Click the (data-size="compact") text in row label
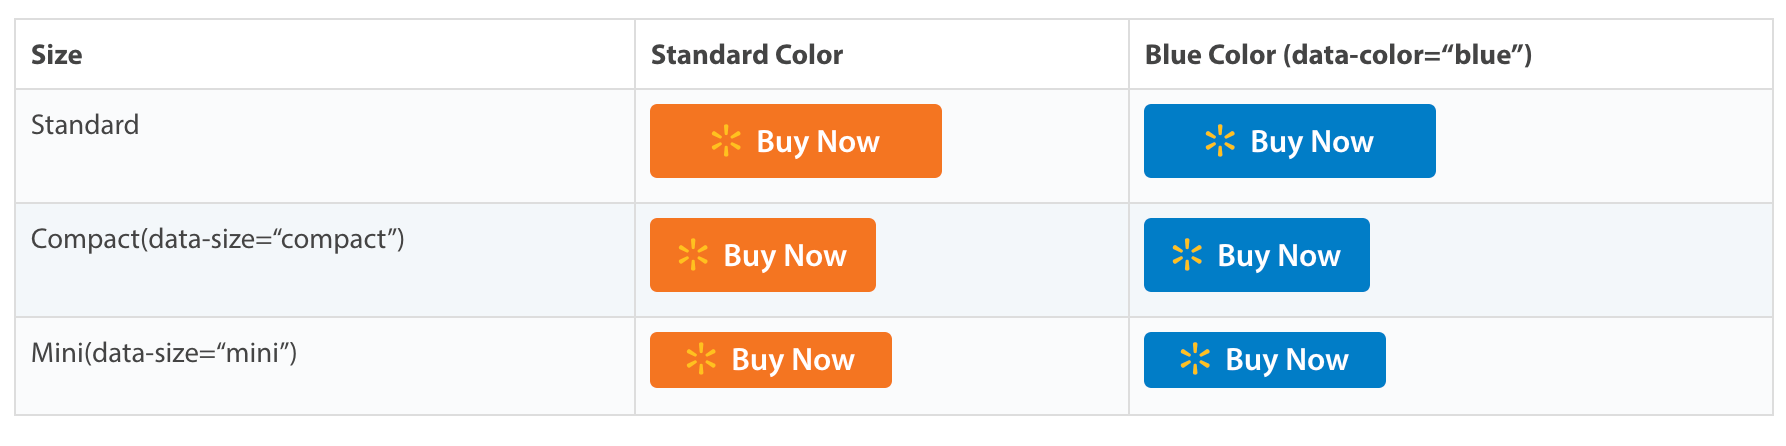The height and width of the screenshot is (446, 1786). [x=273, y=239]
